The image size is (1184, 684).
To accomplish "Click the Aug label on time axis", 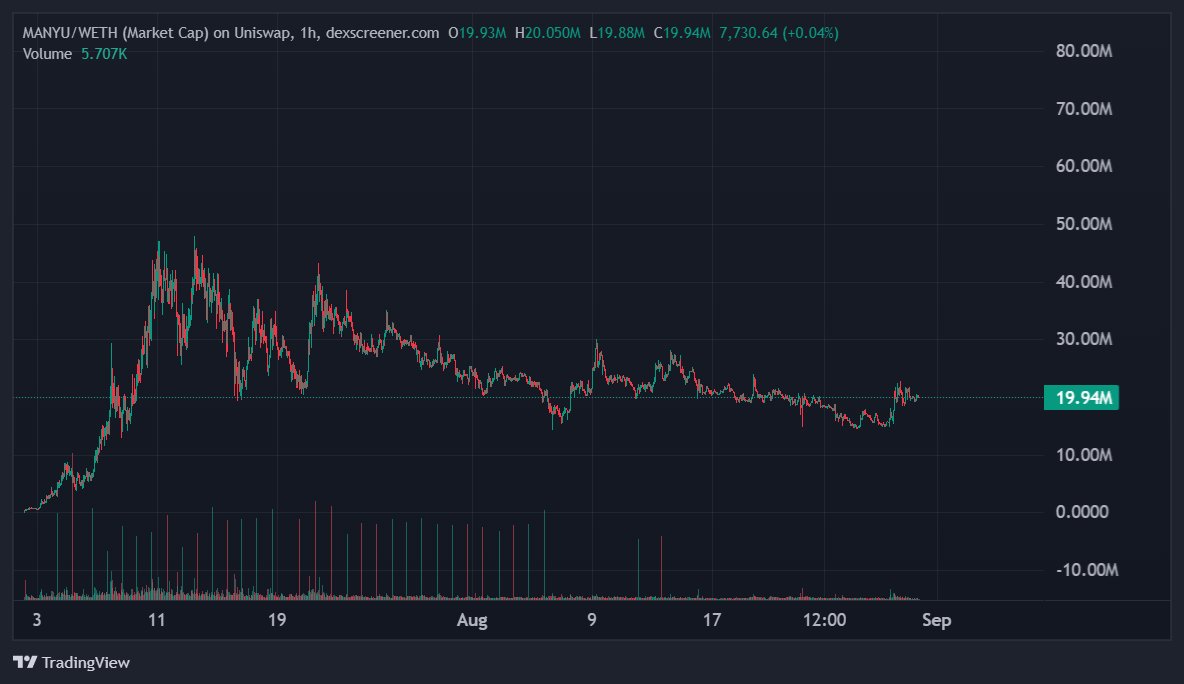I will [x=472, y=620].
